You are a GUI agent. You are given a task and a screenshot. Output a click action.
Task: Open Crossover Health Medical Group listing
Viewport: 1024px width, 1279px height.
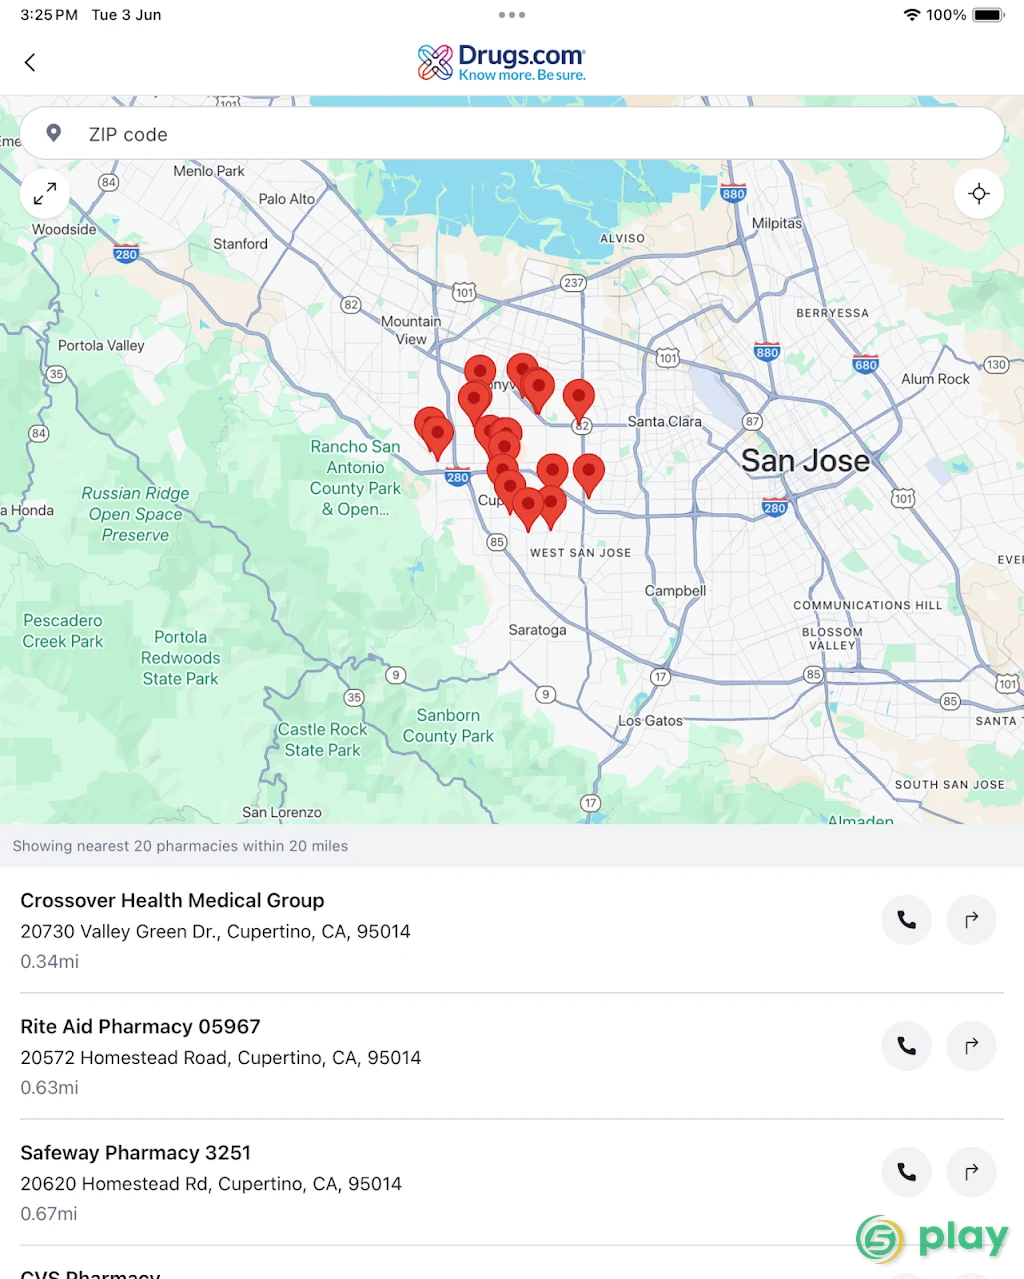point(512,930)
